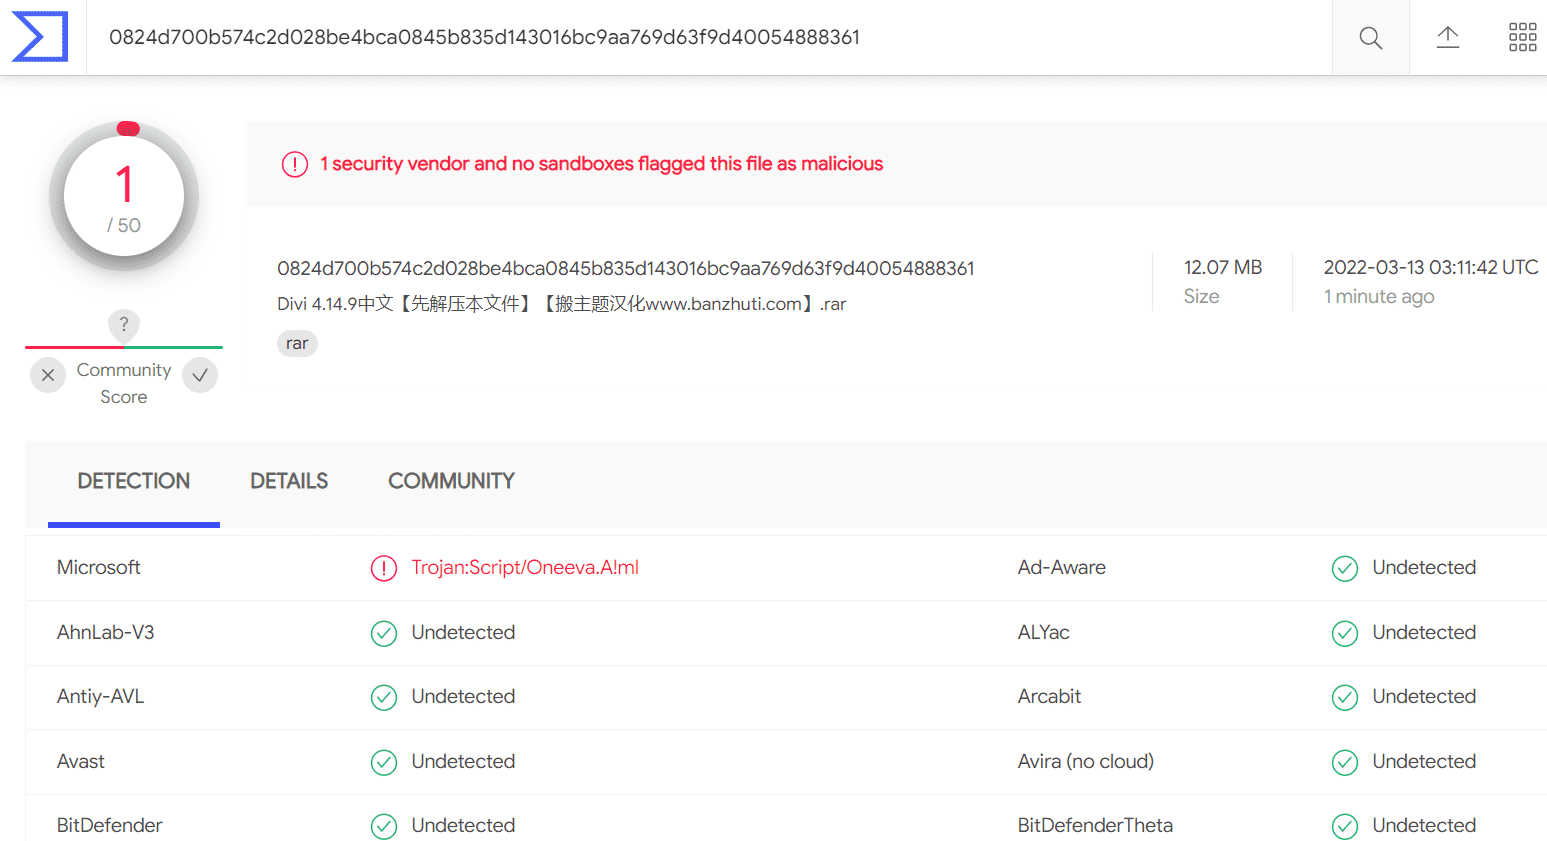This screenshot has height=841, width=1547.
Task: Click Undetected result for Arcabit
Action: tap(1425, 696)
